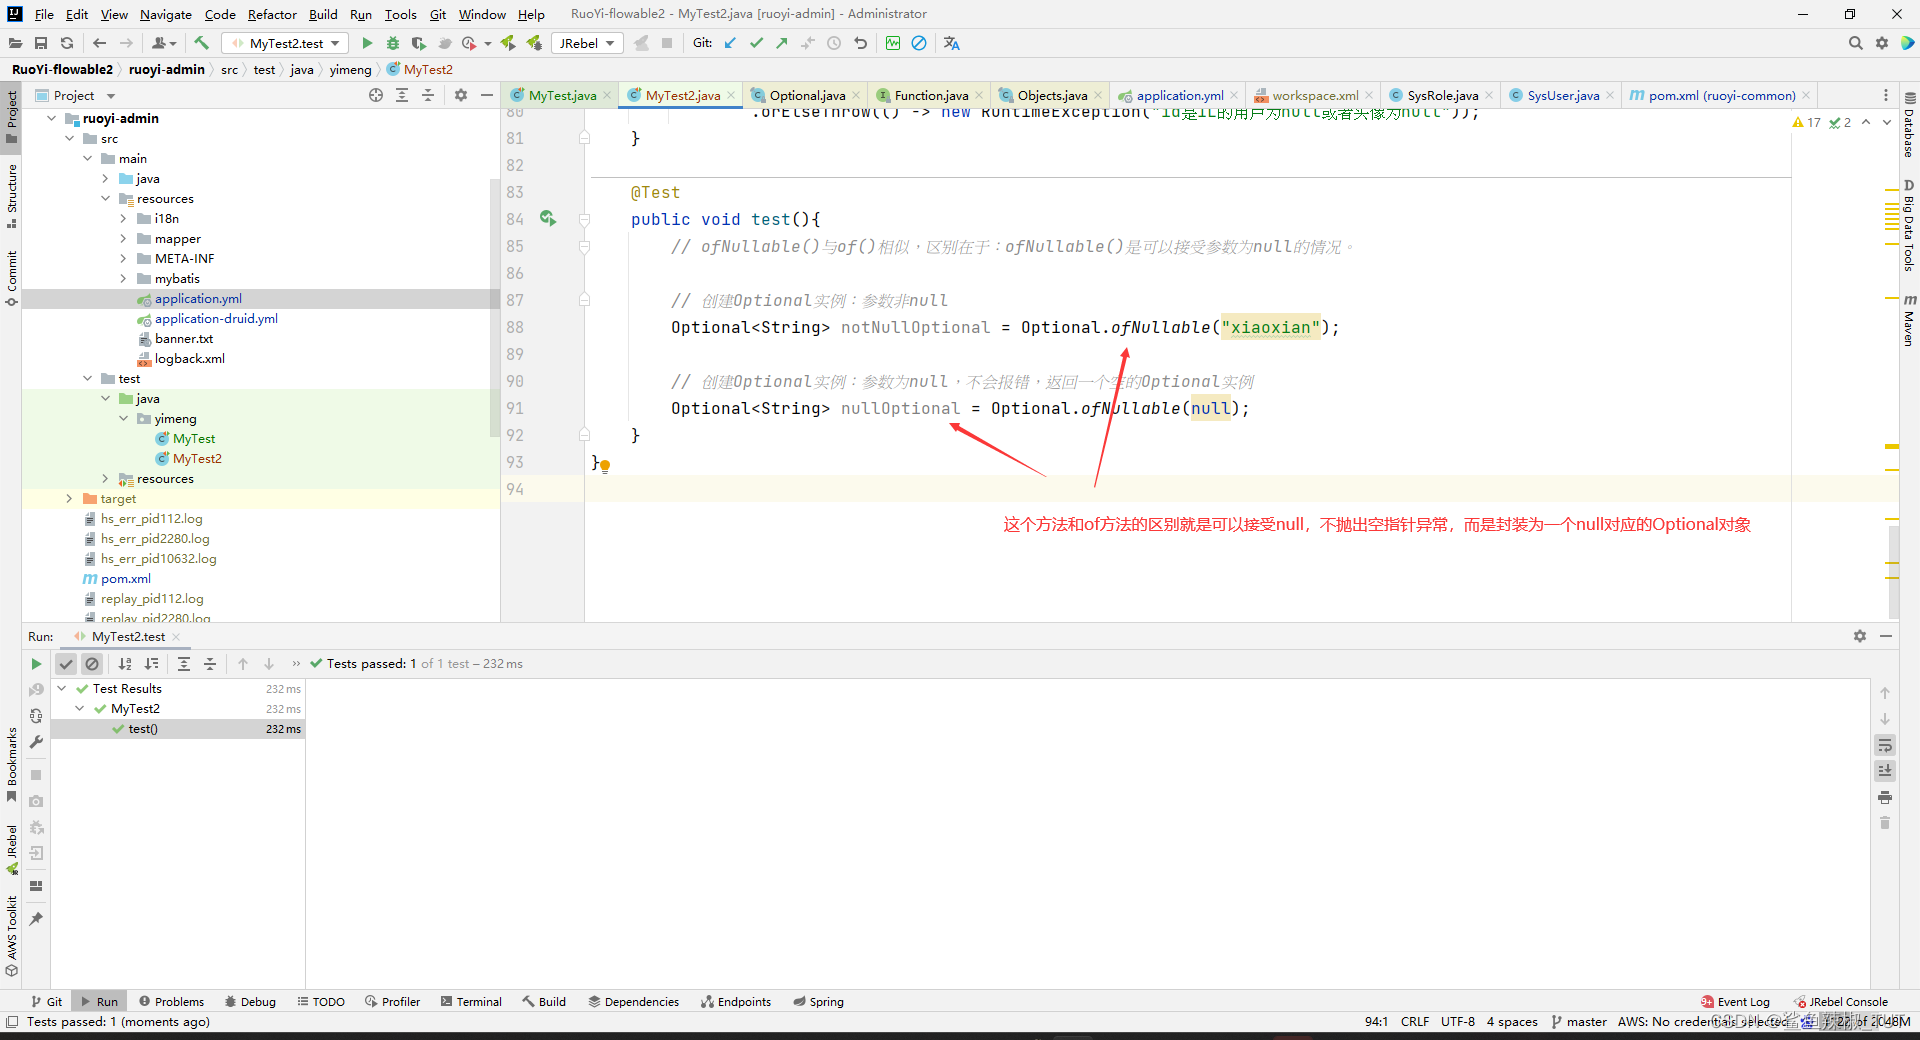
Task: Run MyTest2.test with the green play button
Action: click(x=367, y=43)
